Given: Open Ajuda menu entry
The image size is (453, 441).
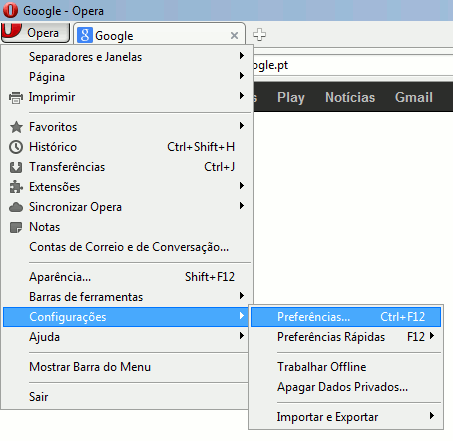Looking at the screenshot, I should pyautogui.click(x=126, y=337).
